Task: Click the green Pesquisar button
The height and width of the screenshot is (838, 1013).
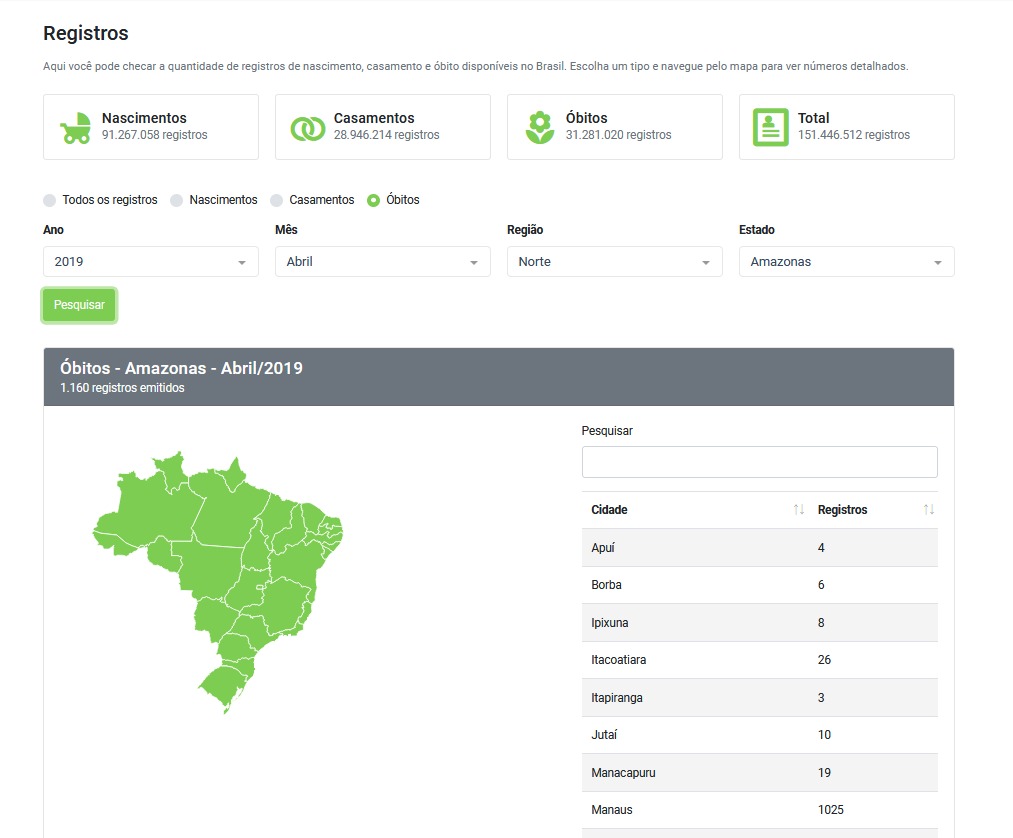Action: pyautogui.click(x=79, y=305)
